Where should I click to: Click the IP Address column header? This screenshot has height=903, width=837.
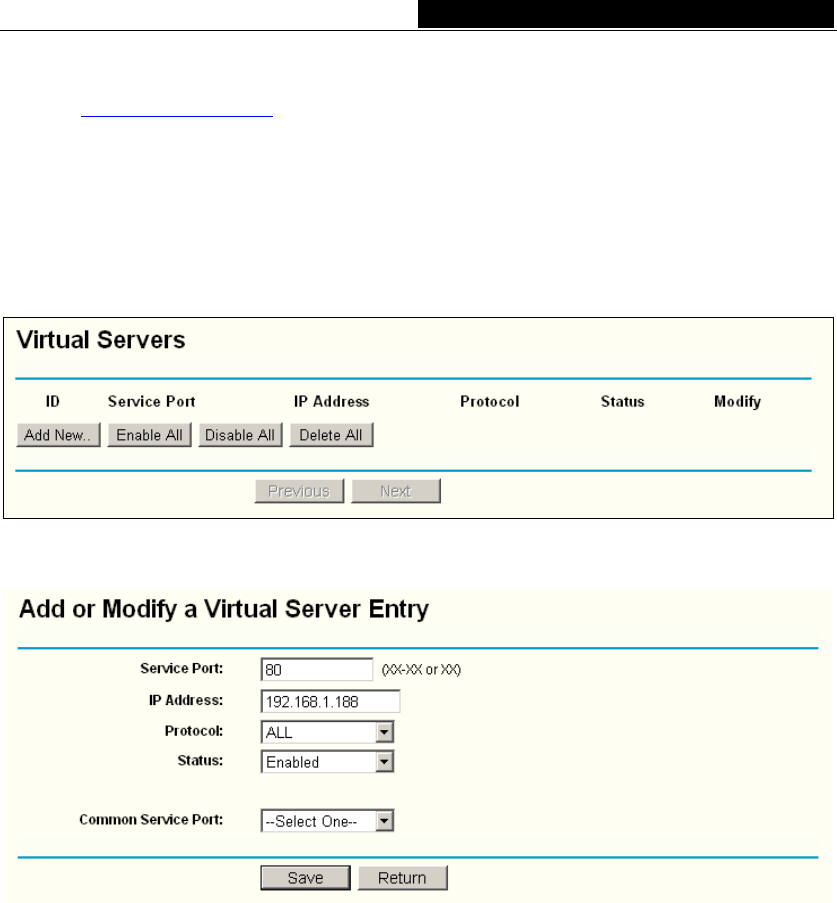(331, 401)
